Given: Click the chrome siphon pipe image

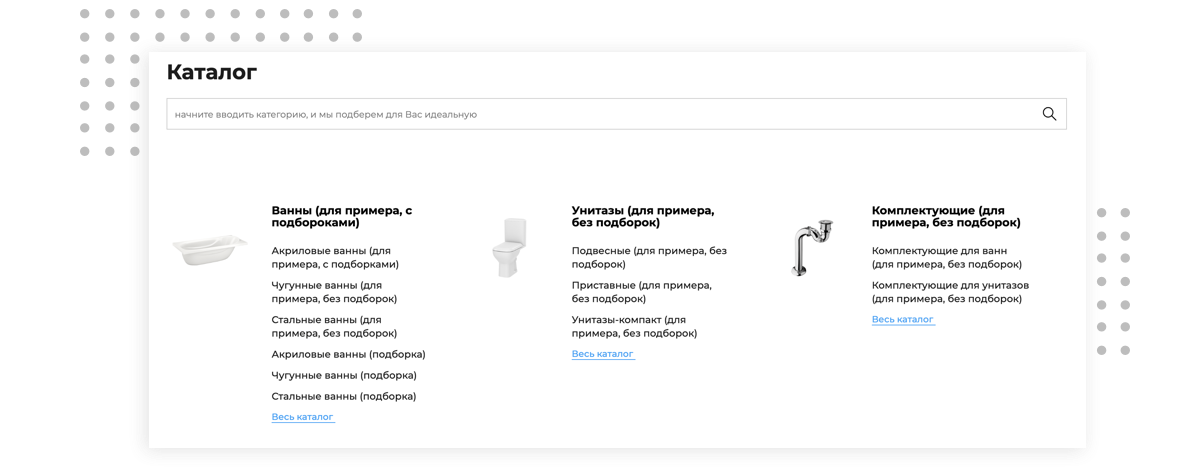Looking at the screenshot, I should click(810, 246).
